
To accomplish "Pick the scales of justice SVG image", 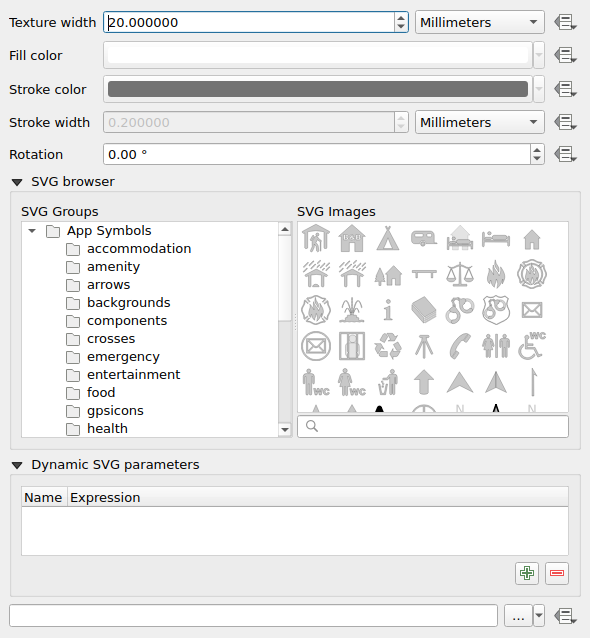I will 460,274.
